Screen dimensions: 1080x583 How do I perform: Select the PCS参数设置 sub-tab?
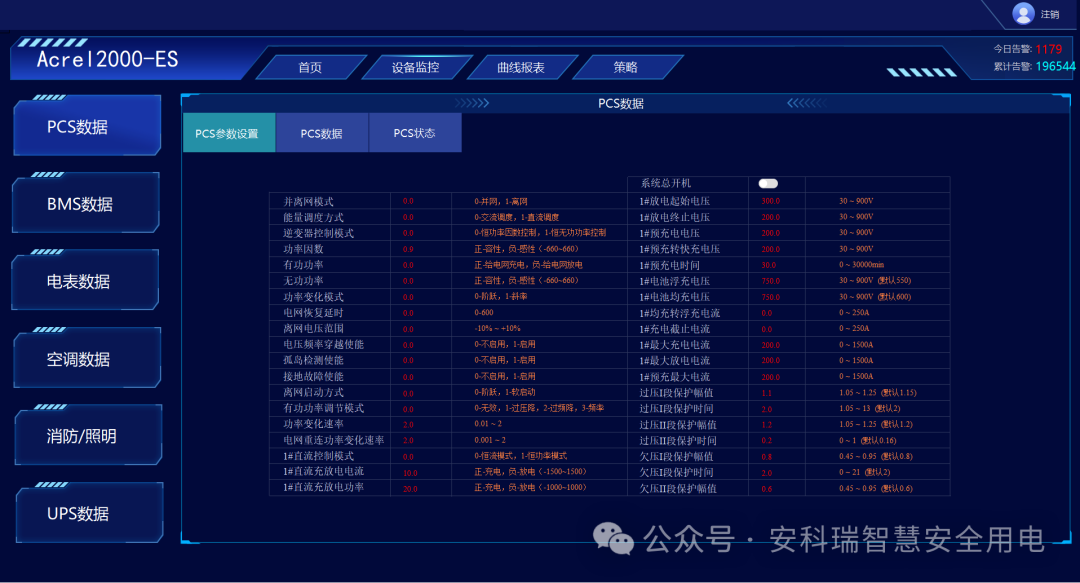click(x=229, y=133)
